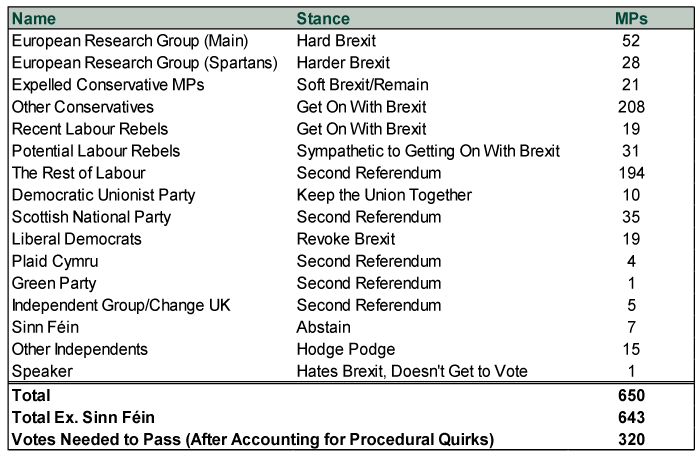This screenshot has width=700, height=456.
Task: Click the Recent Labour Rebels cell
Action: pos(90,129)
